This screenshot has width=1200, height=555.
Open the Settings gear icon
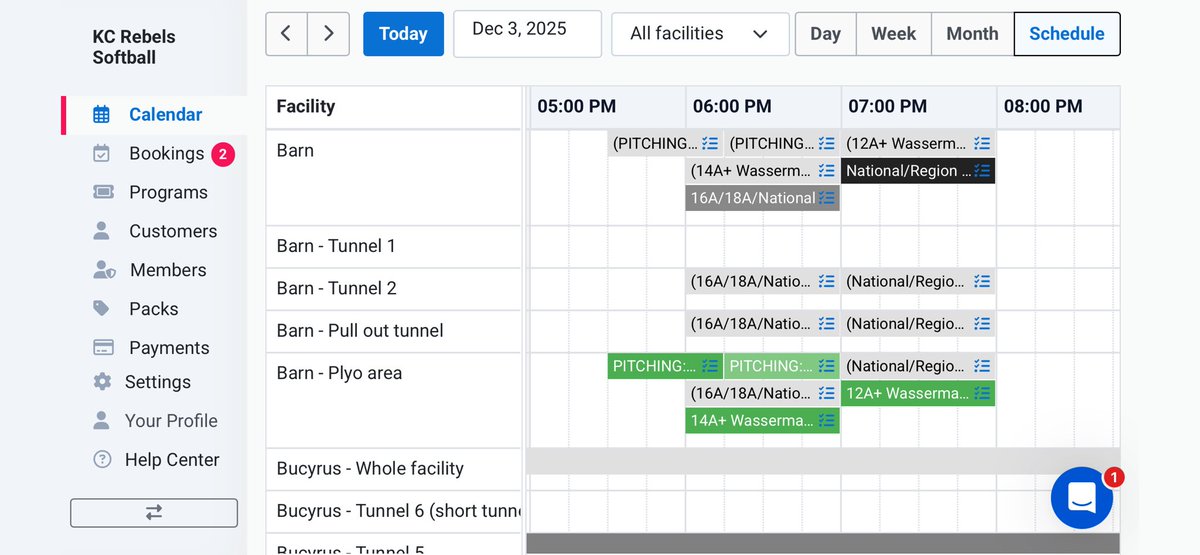pyautogui.click(x=101, y=382)
